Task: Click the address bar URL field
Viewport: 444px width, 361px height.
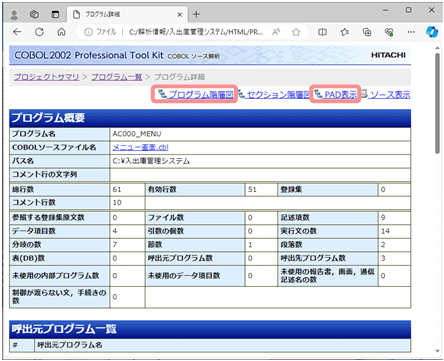Action: [195, 32]
